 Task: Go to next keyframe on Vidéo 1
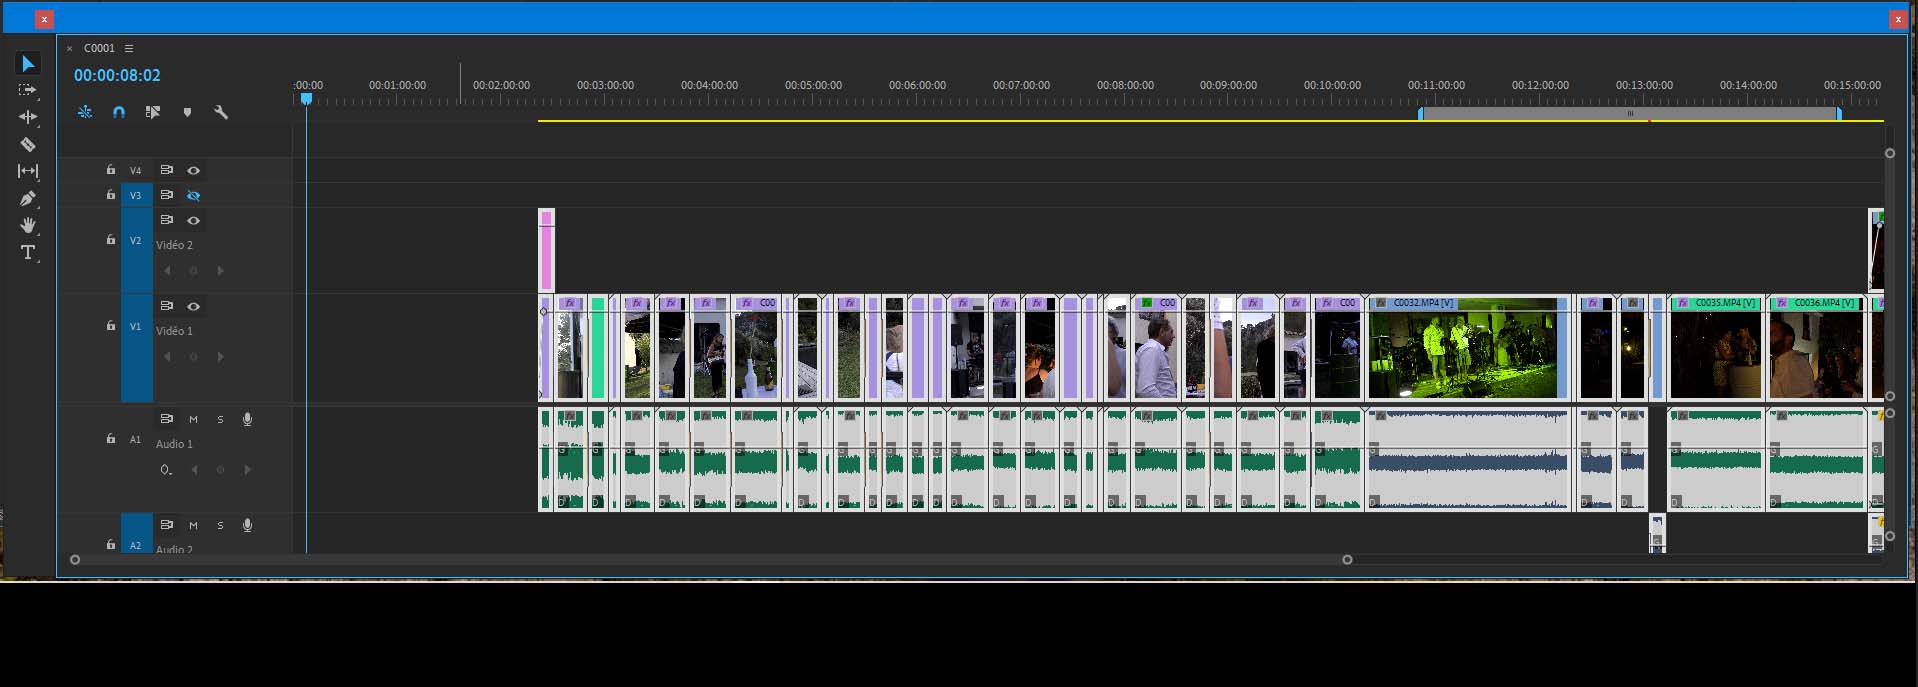pyautogui.click(x=220, y=357)
